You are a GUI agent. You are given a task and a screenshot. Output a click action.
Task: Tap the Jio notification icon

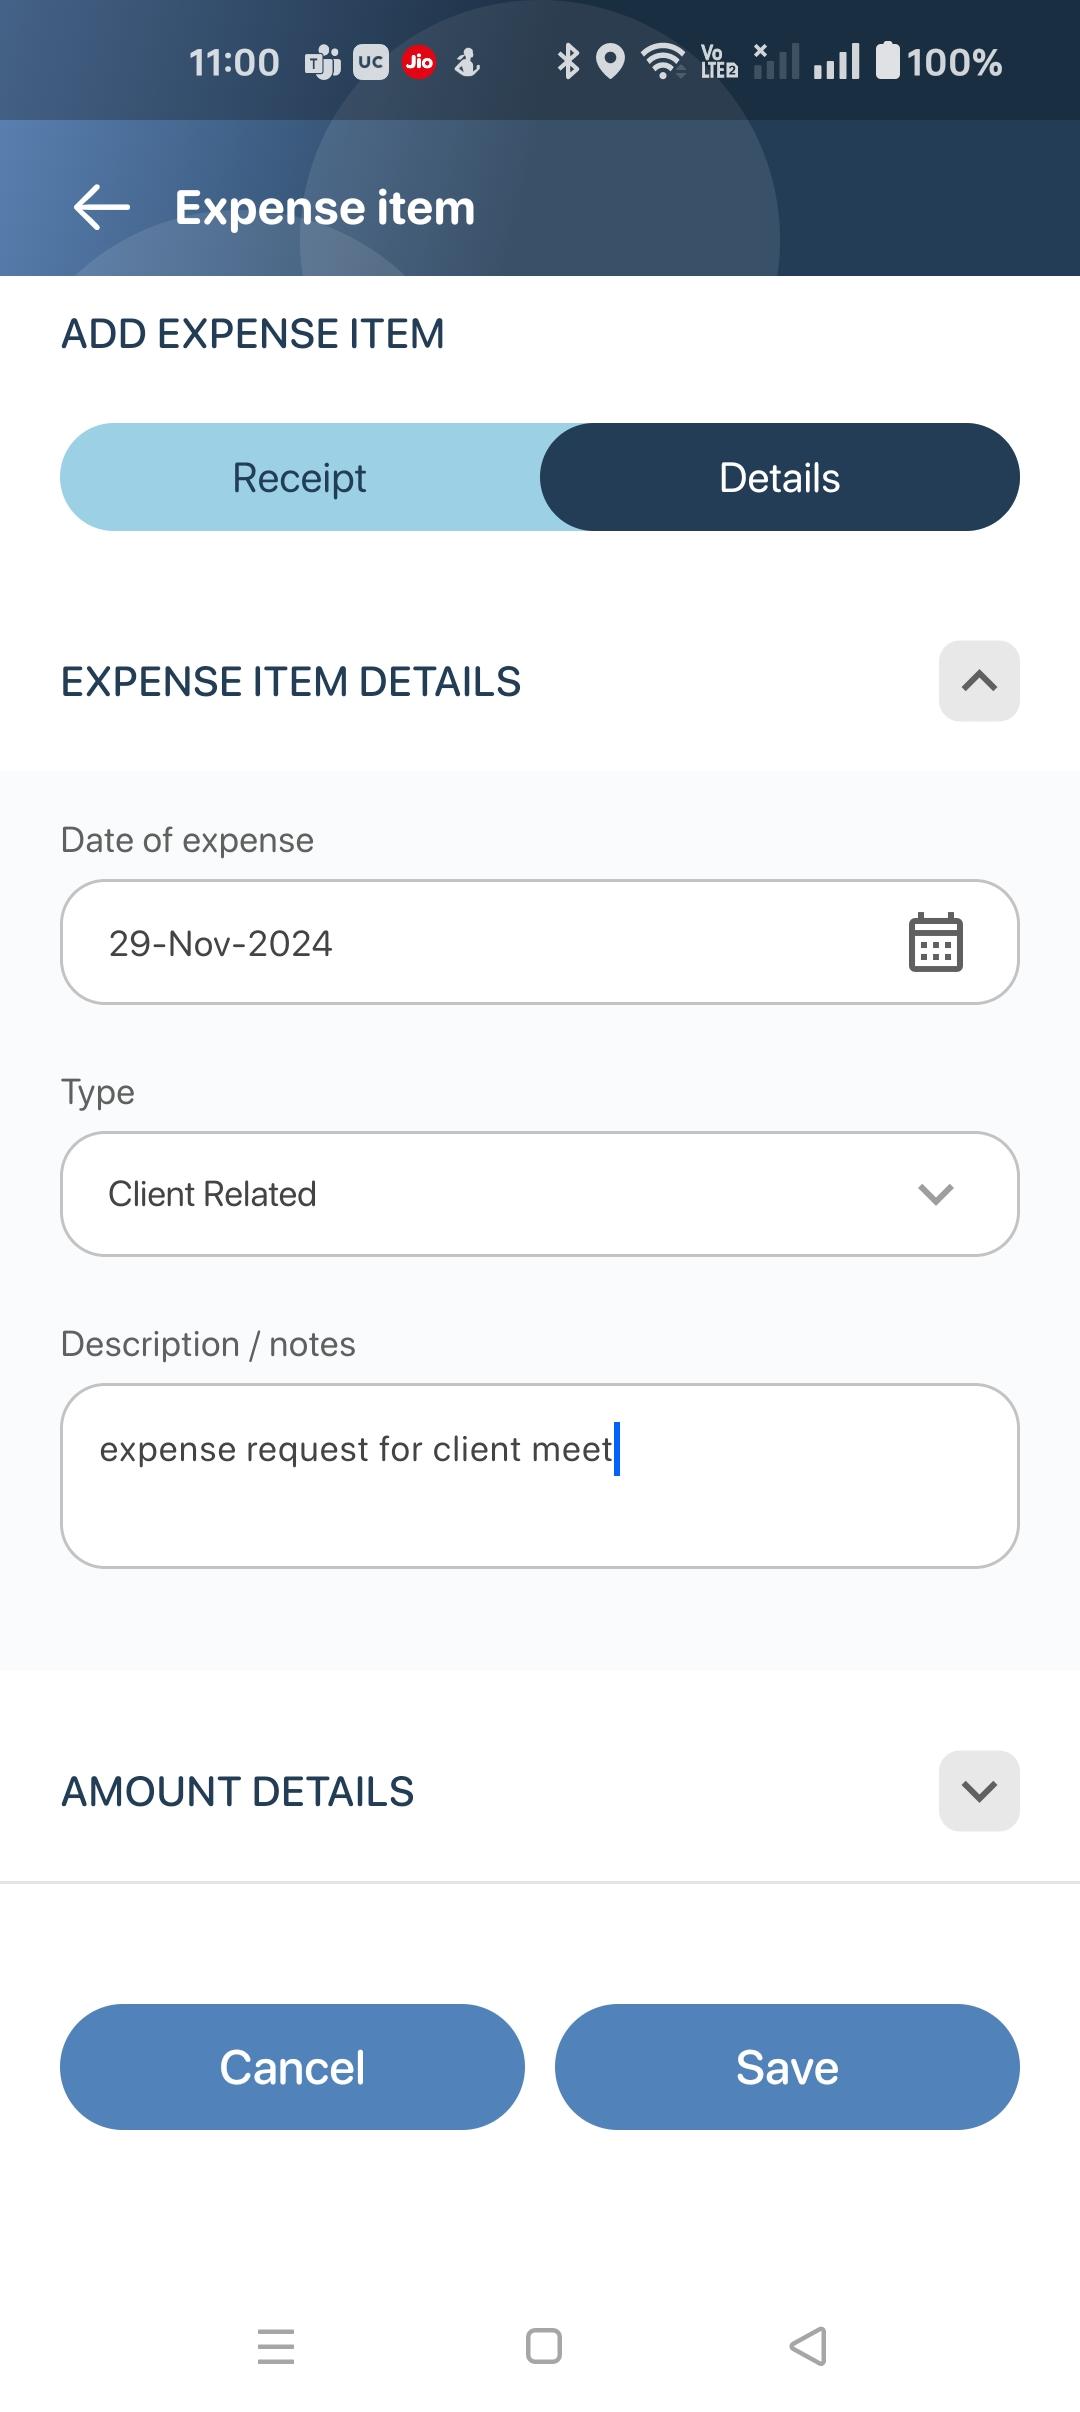tap(419, 63)
